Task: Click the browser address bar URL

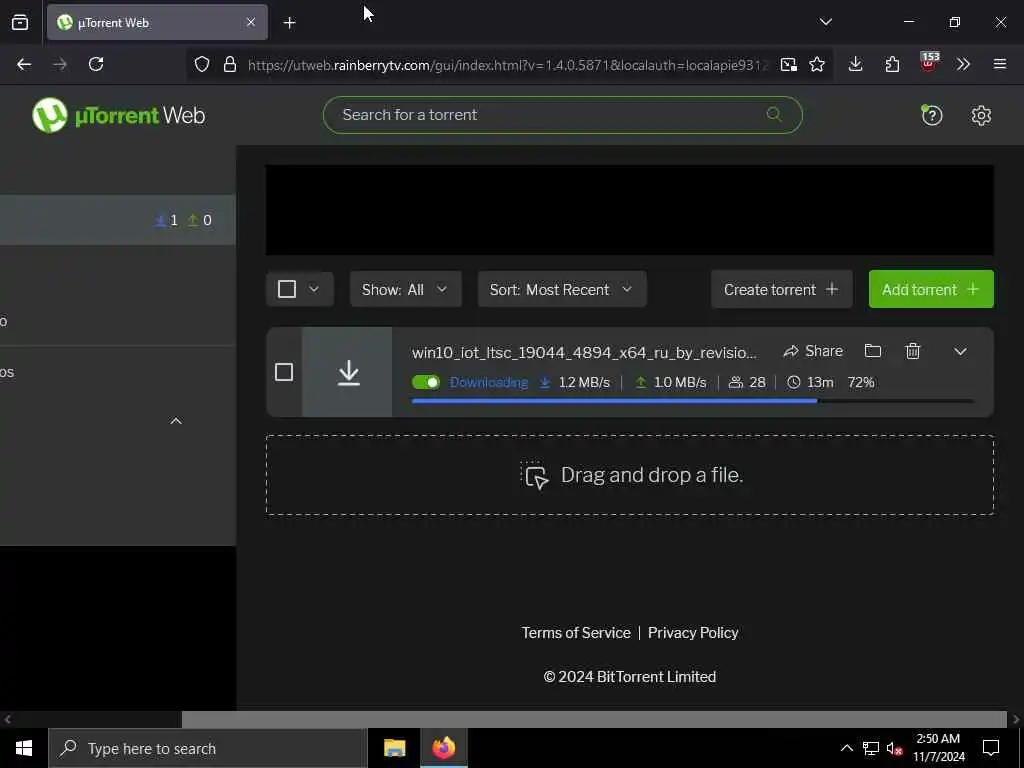Action: 508,65
